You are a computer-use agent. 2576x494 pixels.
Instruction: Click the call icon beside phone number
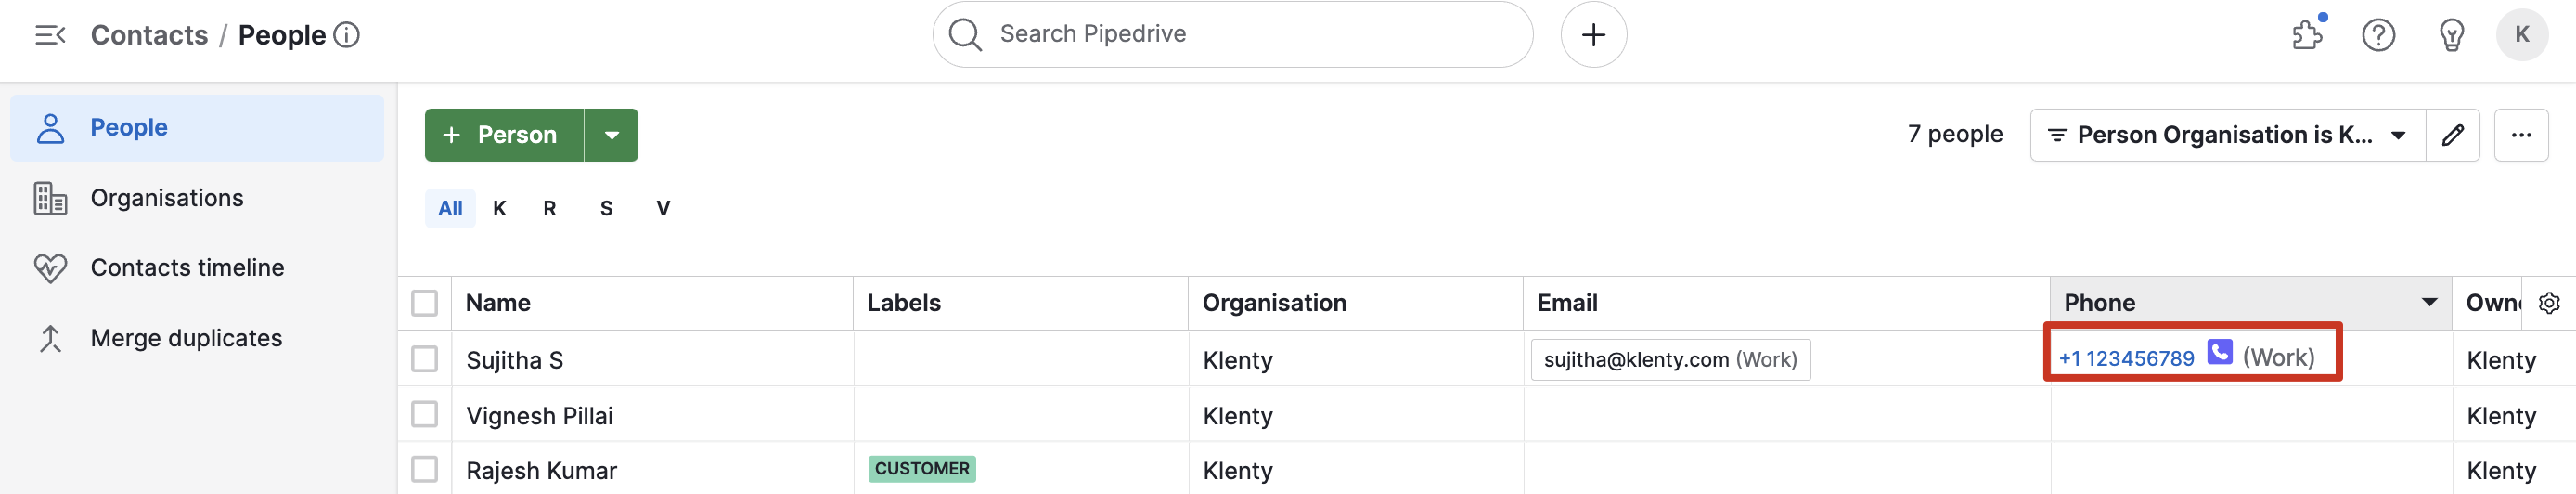pyautogui.click(x=2219, y=352)
